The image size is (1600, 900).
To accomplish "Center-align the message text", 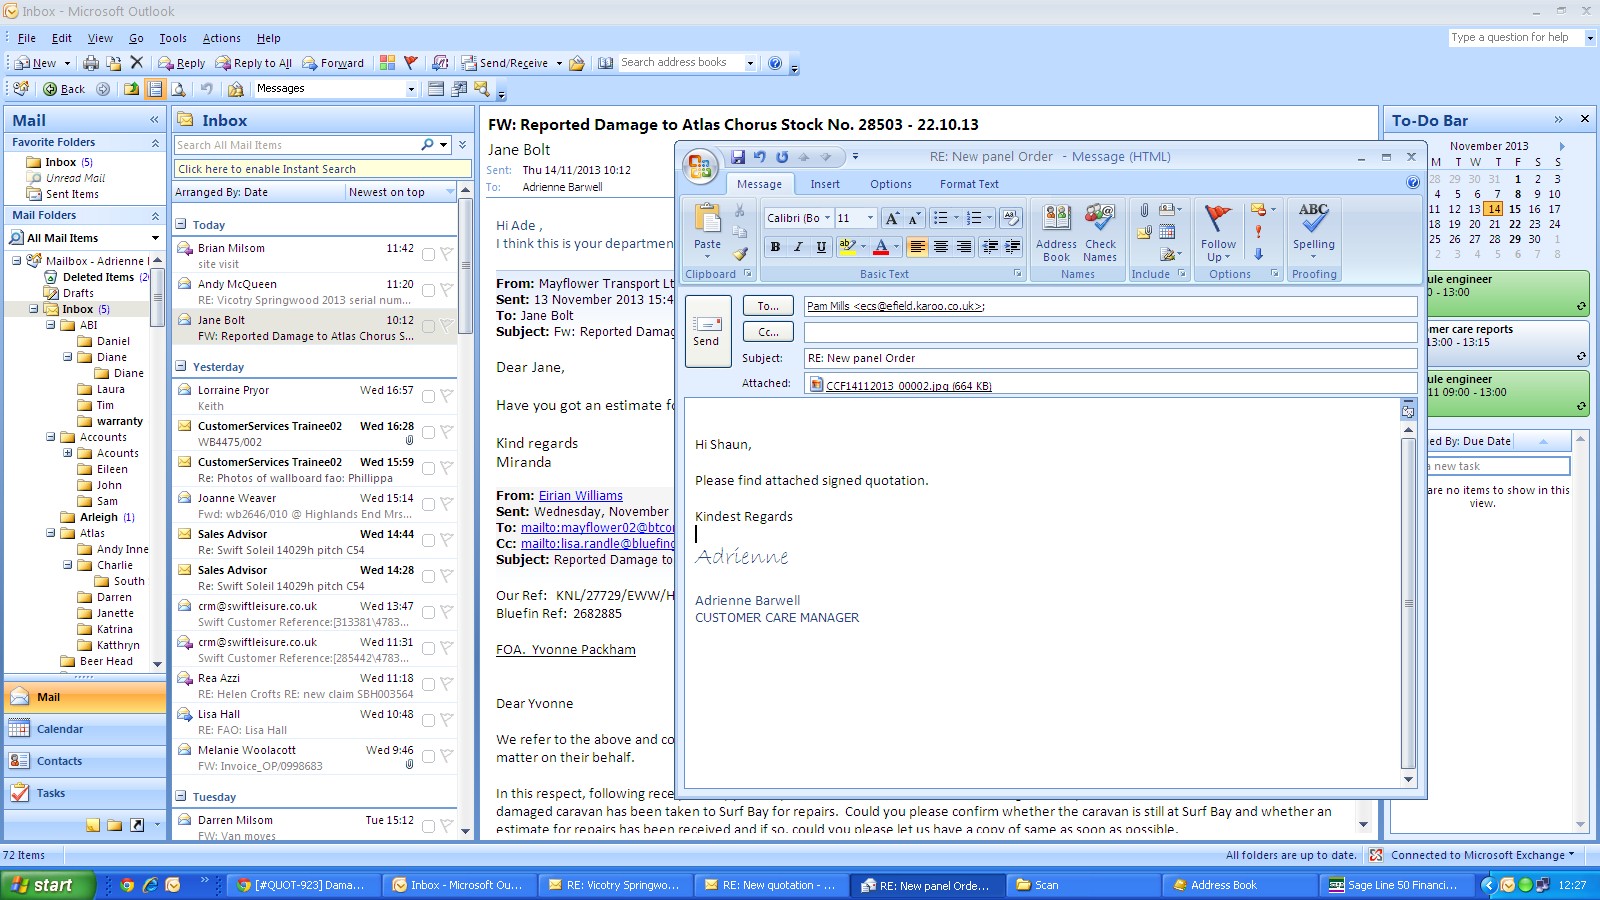I will tap(941, 247).
